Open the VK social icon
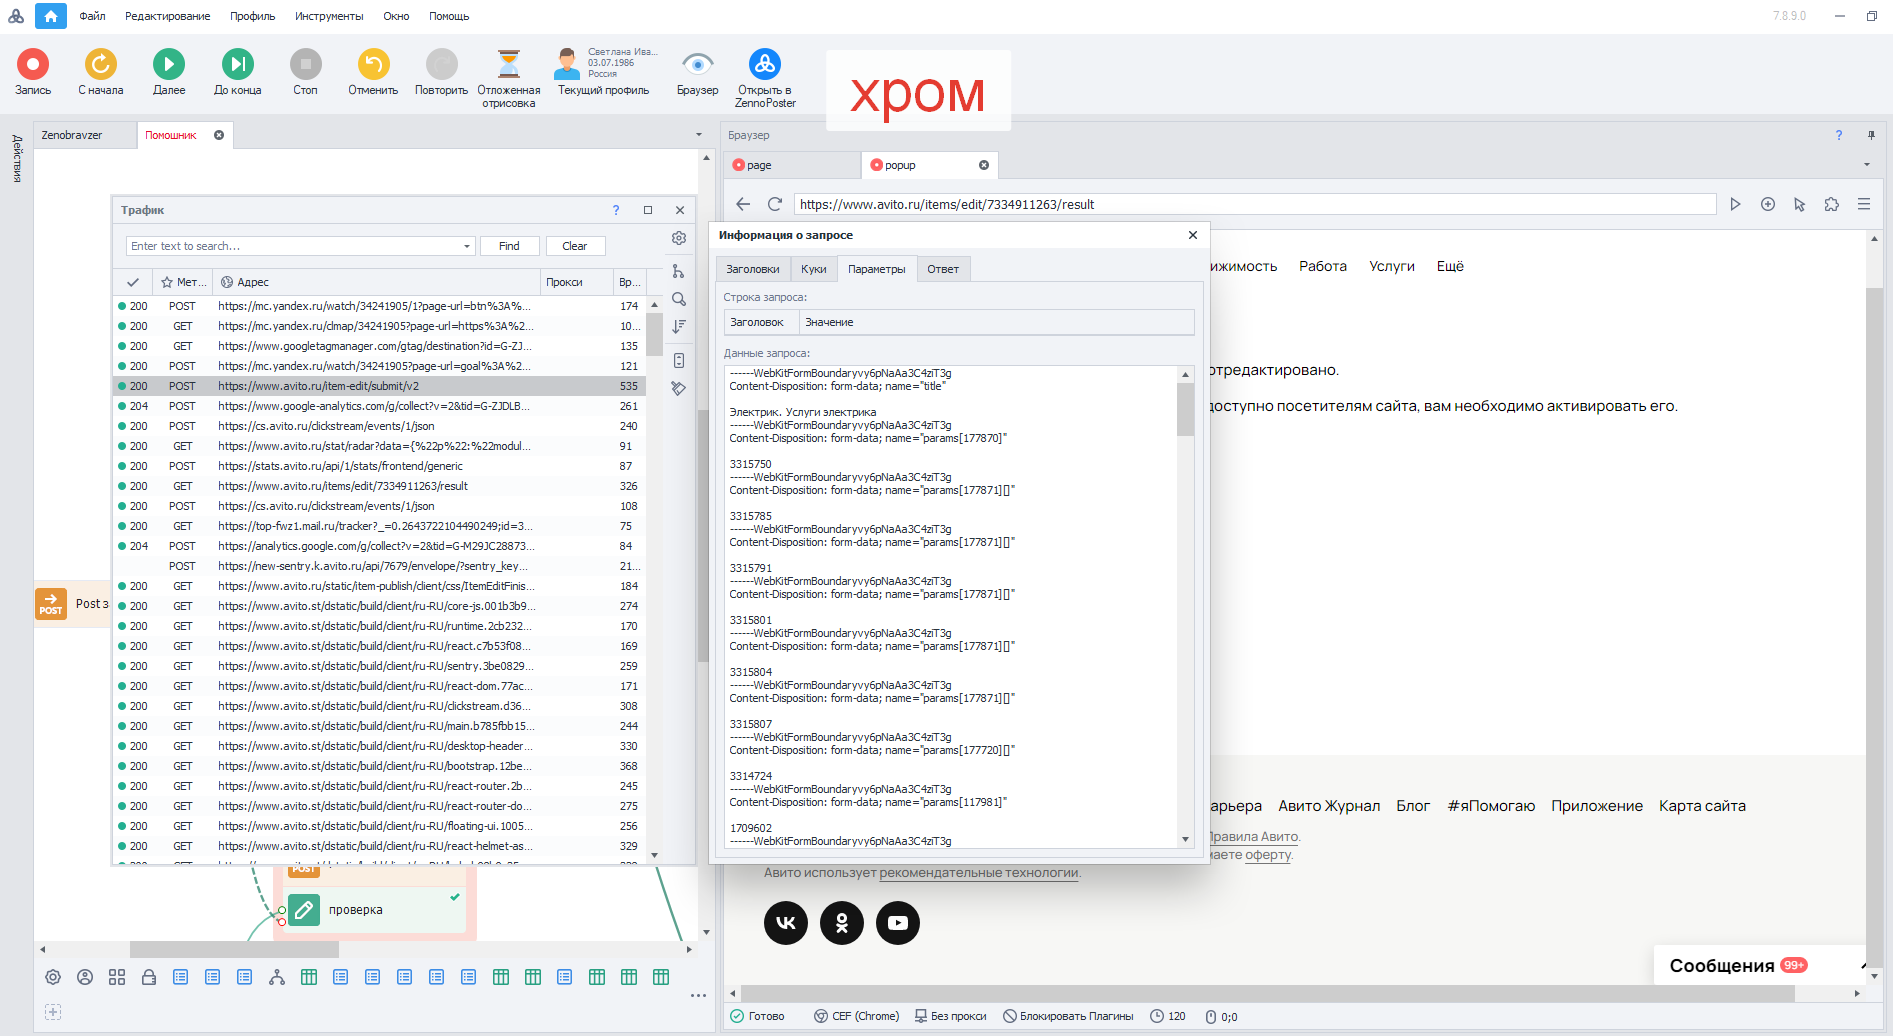Screen dimensions: 1893x1036 pos(786,923)
